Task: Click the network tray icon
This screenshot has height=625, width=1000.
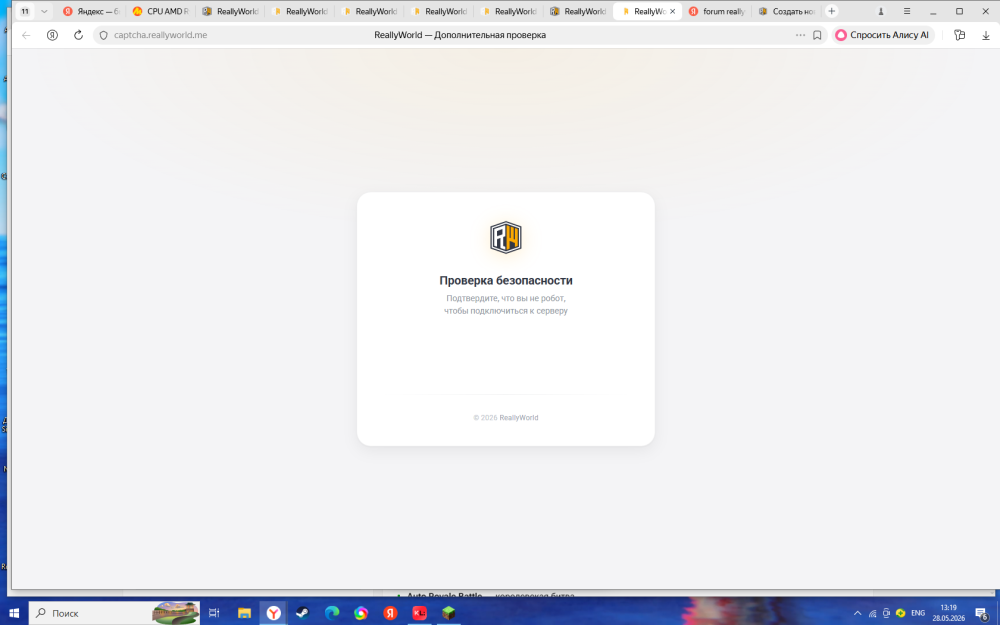Action: coord(872,613)
